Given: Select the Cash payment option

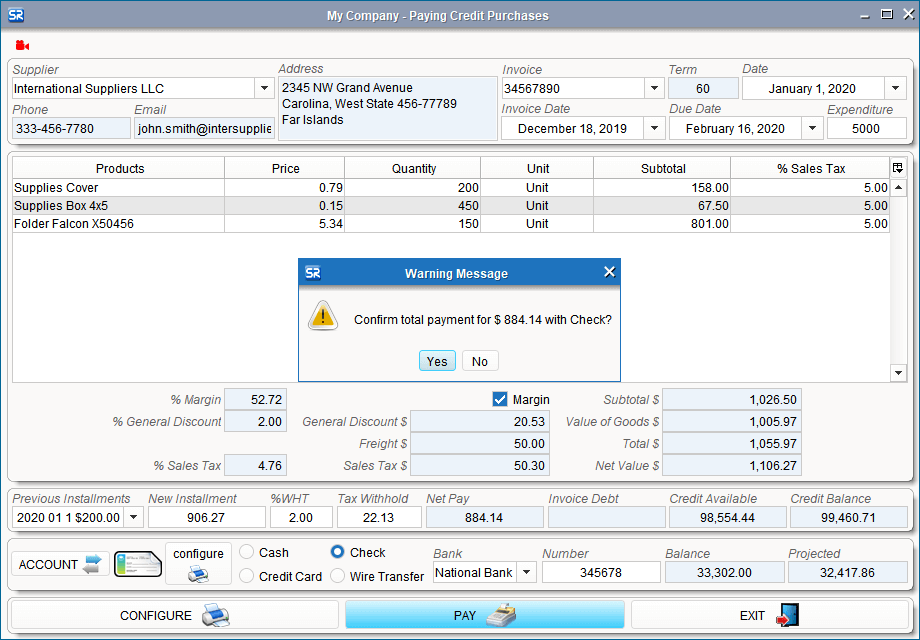Looking at the screenshot, I should (x=247, y=552).
